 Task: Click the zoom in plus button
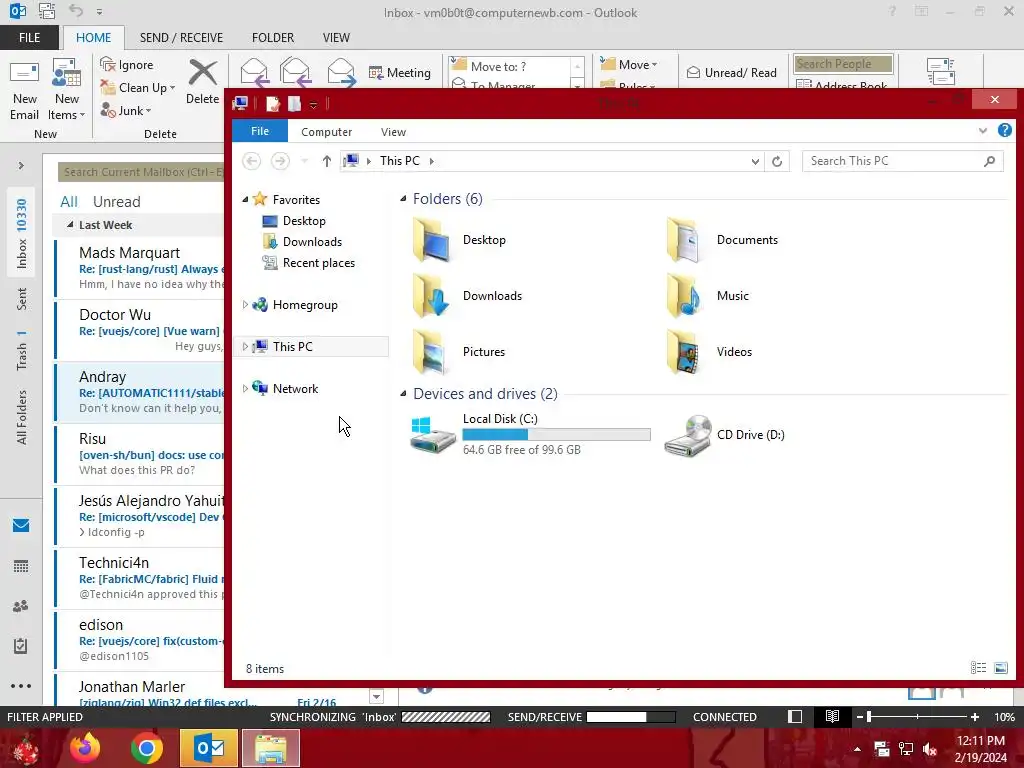(x=974, y=717)
